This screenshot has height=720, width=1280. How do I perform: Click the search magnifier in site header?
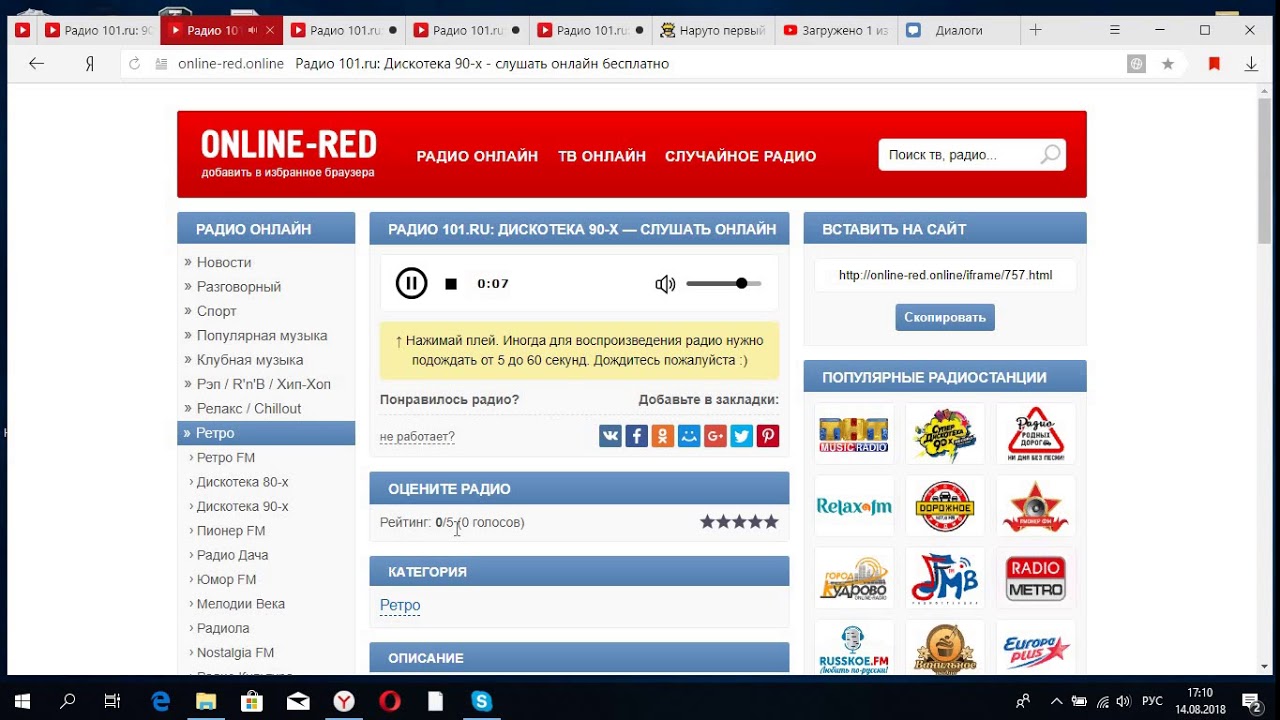point(1050,155)
